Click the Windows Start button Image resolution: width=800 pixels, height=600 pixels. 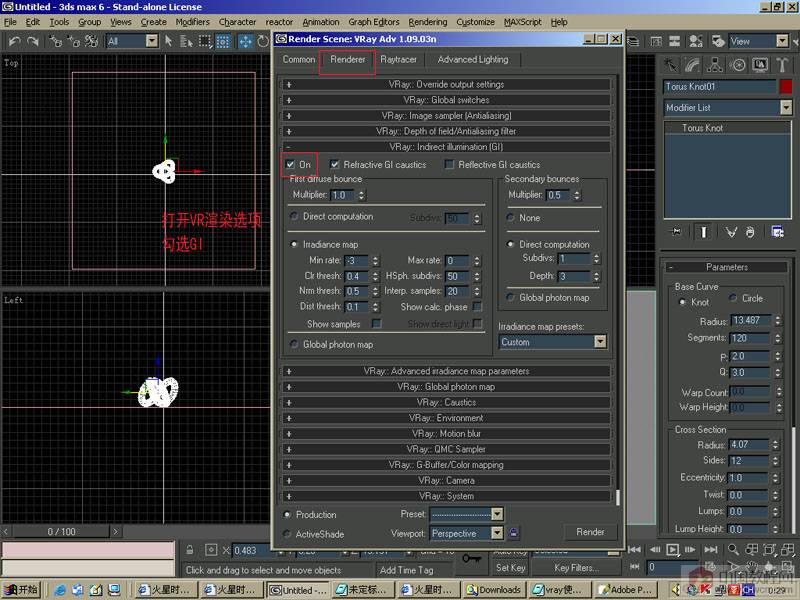point(21,590)
